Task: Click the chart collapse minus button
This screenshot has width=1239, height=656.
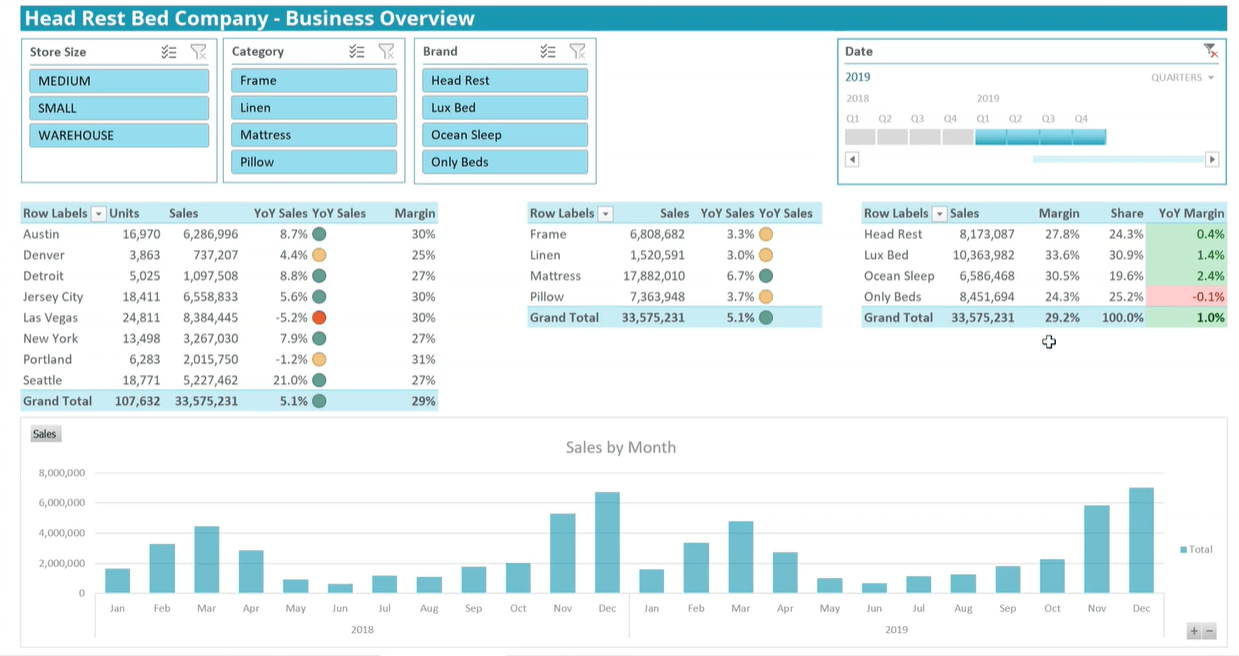Action: [1209, 631]
